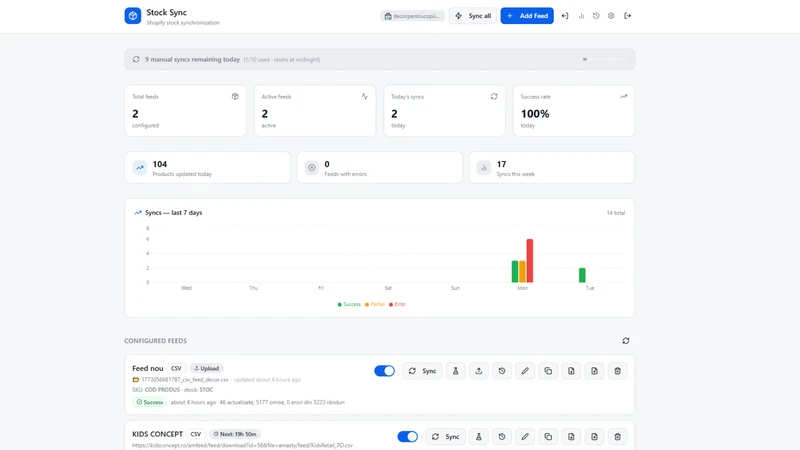
Task: Disable the Feed nou toggle switch
Action: coord(384,371)
